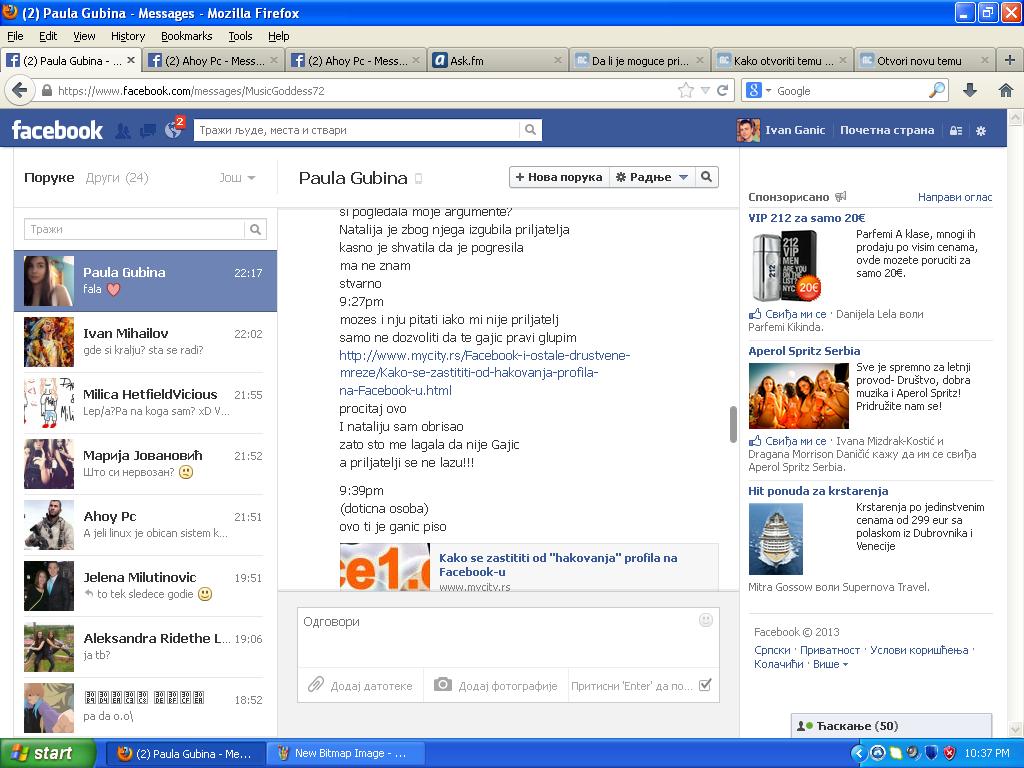Click Услови коришћења footer link
The height and width of the screenshot is (768, 1024).
click(919, 650)
